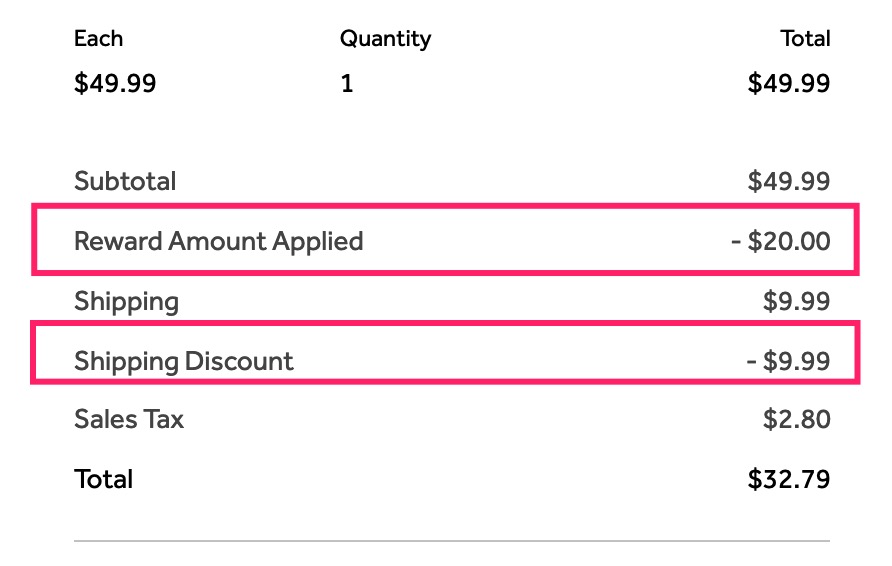Click the "Shipping Discount" label
The image size is (892, 566).
[184, 361]
